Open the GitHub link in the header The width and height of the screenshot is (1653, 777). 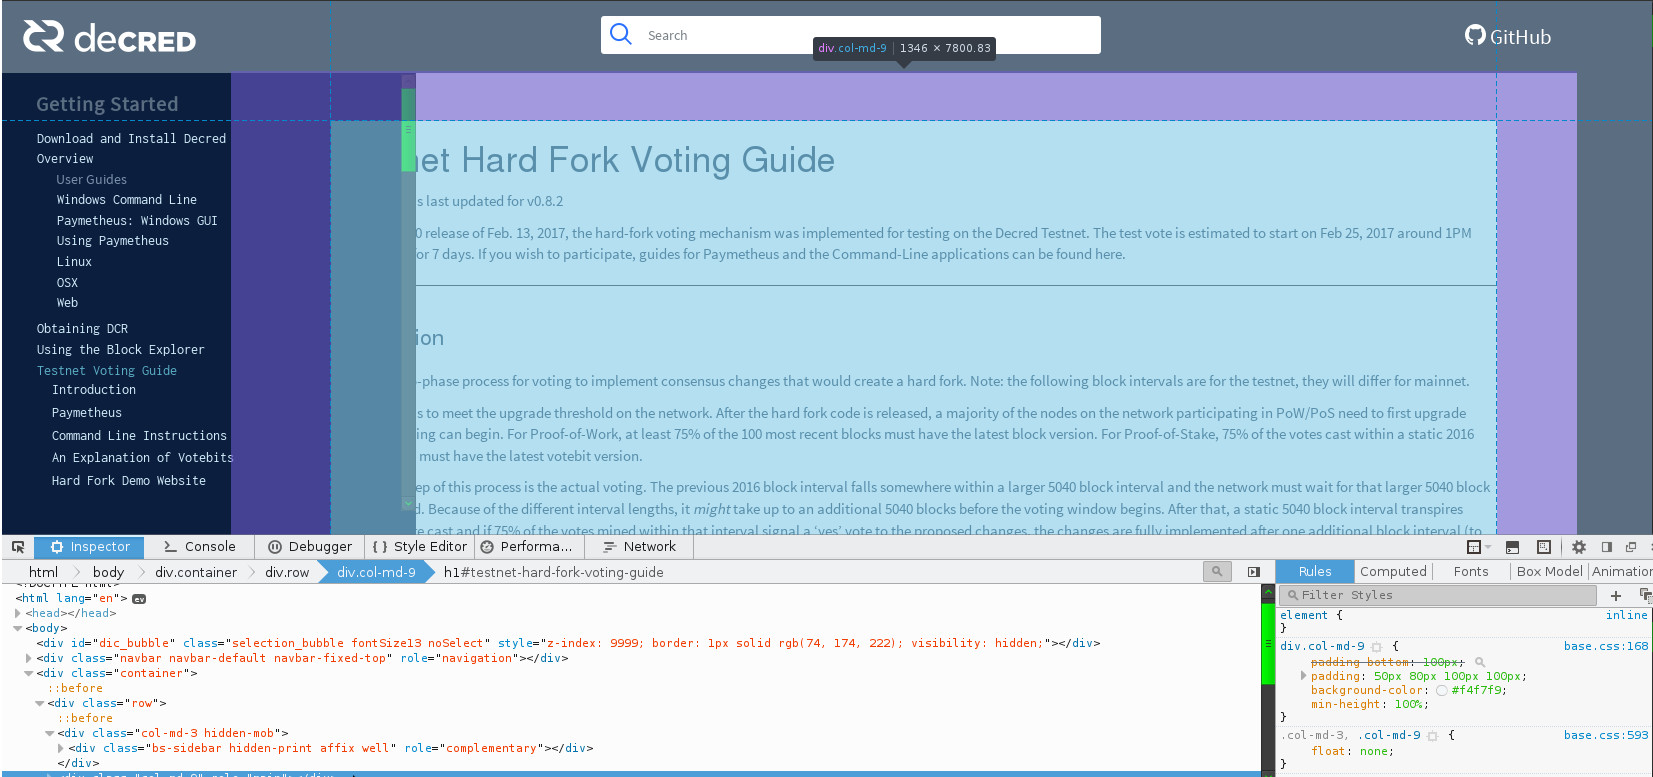click(x=1508, y=36)
